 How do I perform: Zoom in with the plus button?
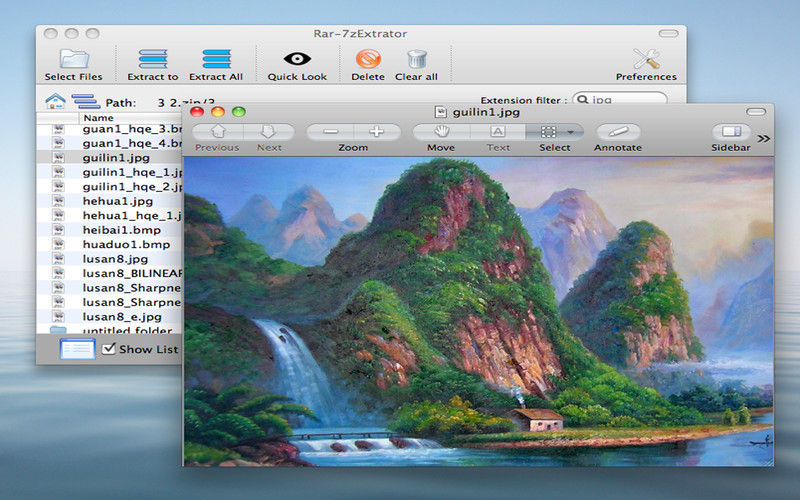tap(377, 132)
